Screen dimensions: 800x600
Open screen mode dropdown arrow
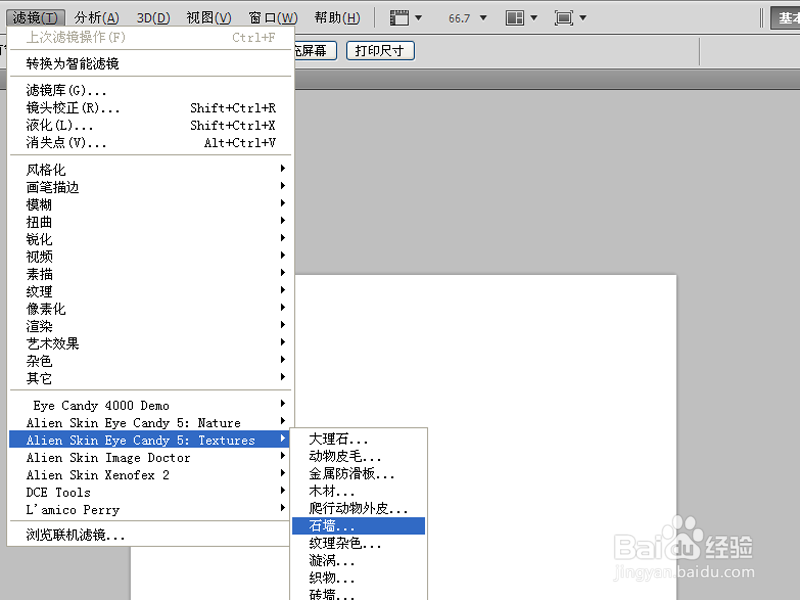[x=583, y=18]
